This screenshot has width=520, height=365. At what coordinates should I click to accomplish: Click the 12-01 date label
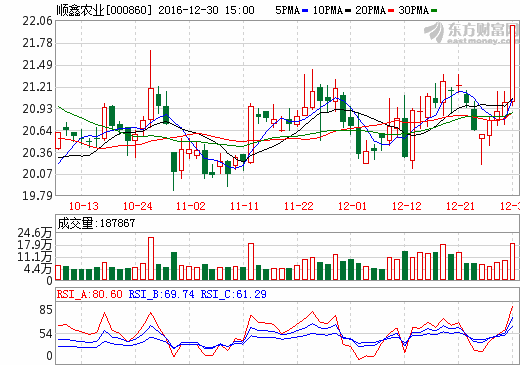pyautogui.click(x=352, y=206)
